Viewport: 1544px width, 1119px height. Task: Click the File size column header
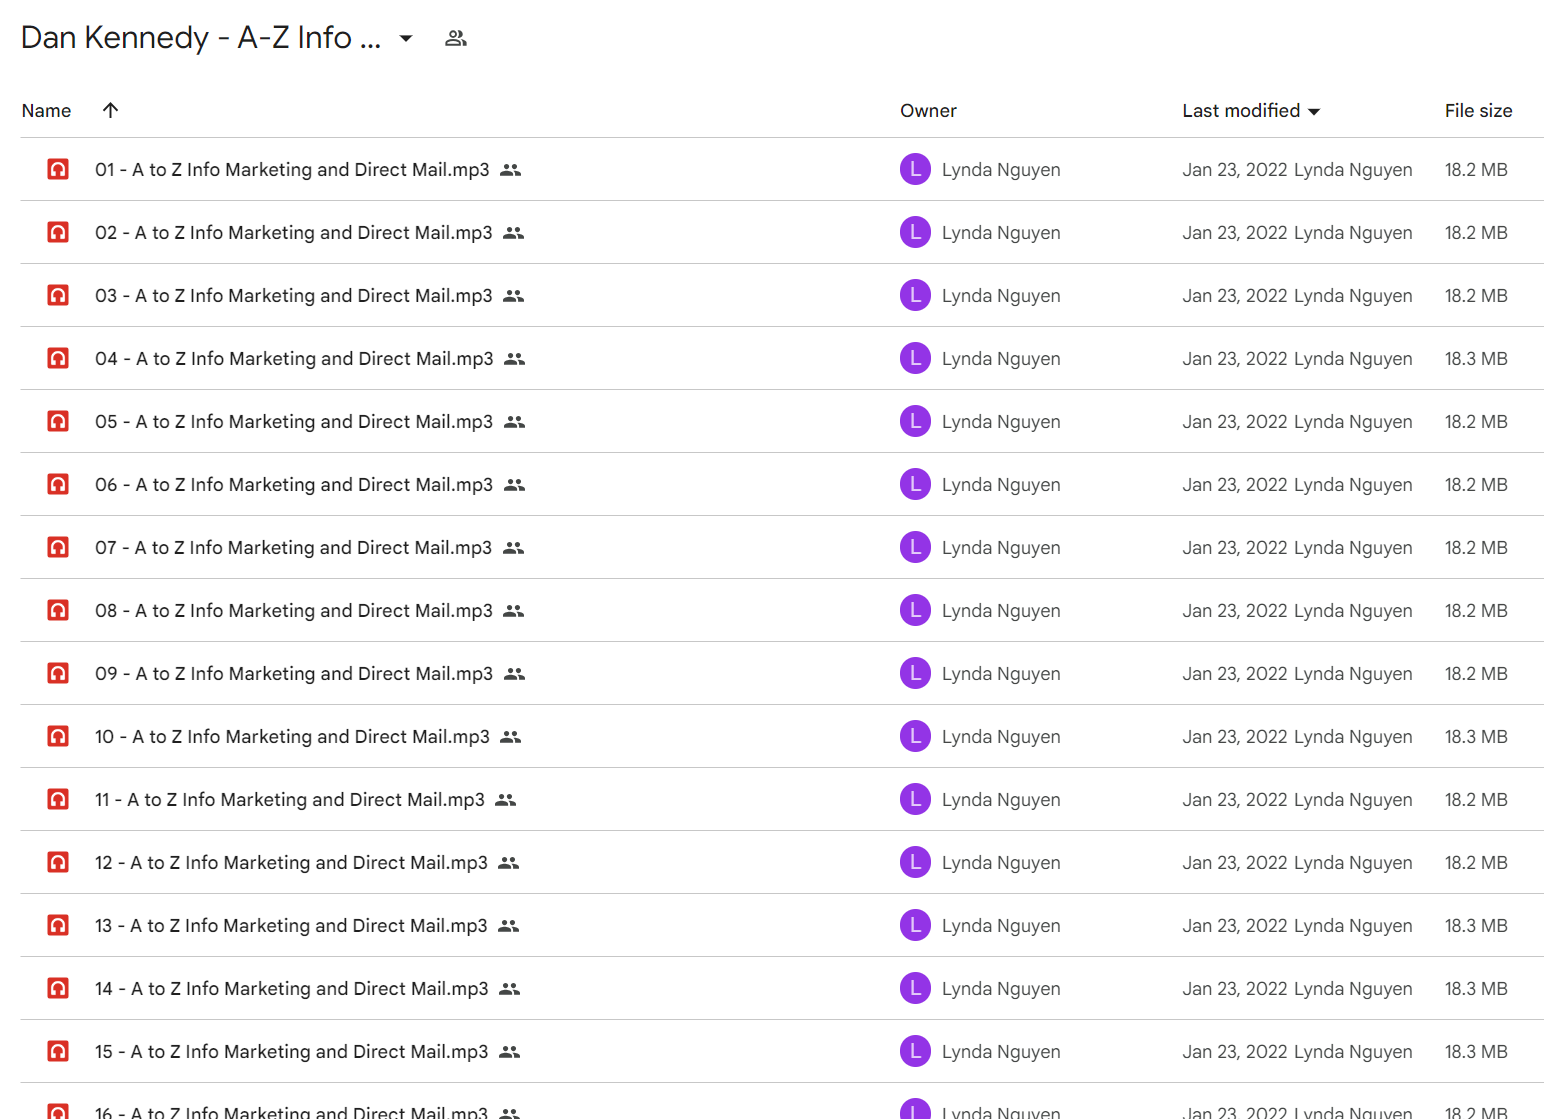pyautogui.click(x=1478, y=110)
